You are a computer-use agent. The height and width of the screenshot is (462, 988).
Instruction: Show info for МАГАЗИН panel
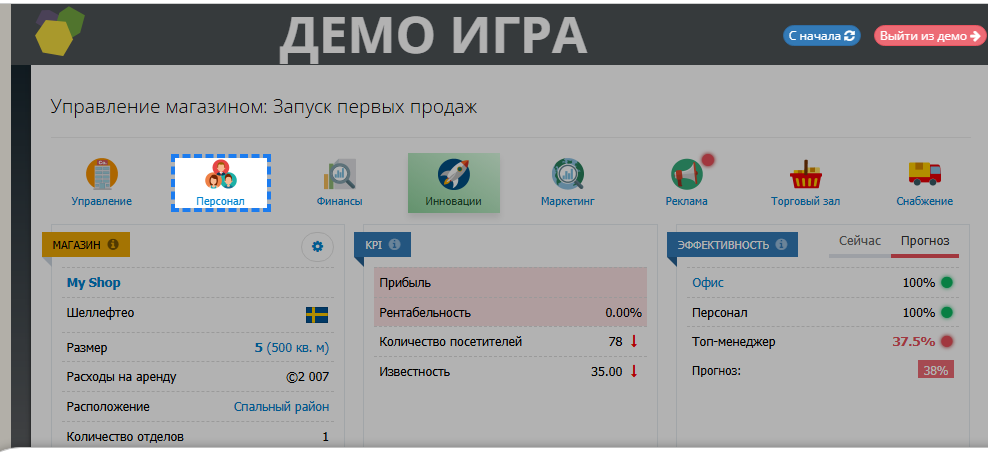tap(113, 244)
